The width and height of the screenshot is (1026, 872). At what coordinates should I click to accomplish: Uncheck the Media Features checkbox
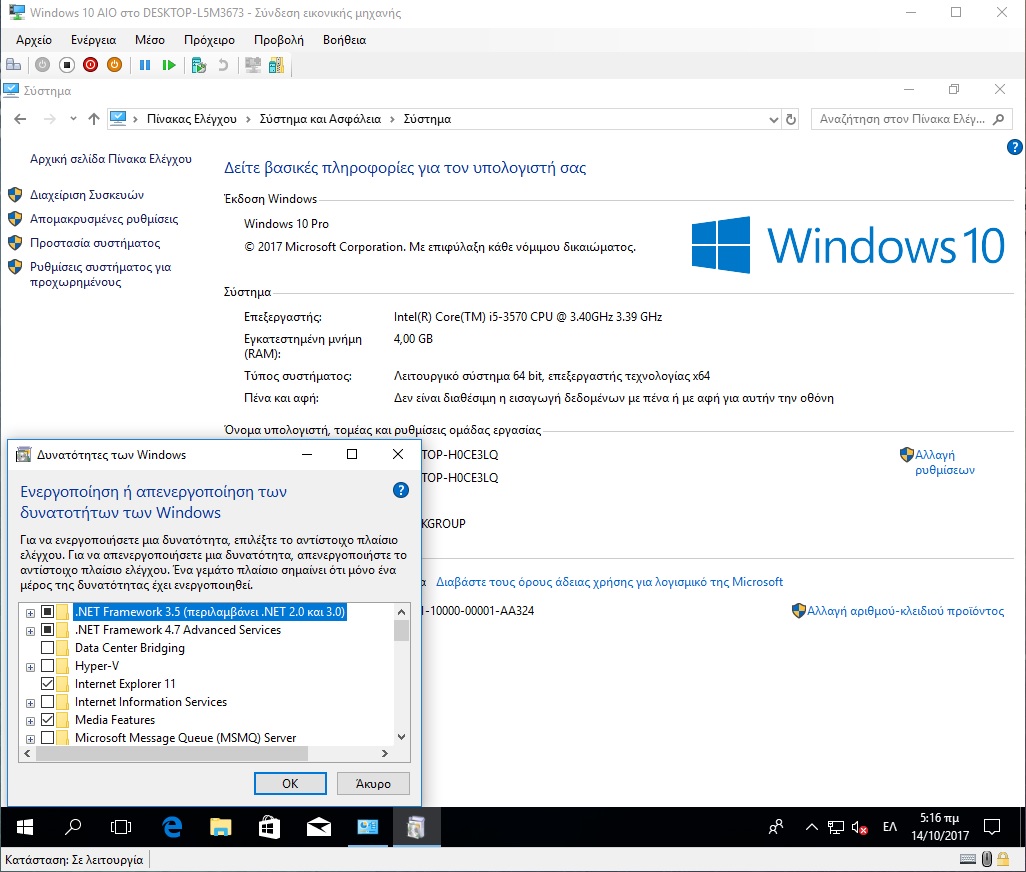click(x=47, y=720)
